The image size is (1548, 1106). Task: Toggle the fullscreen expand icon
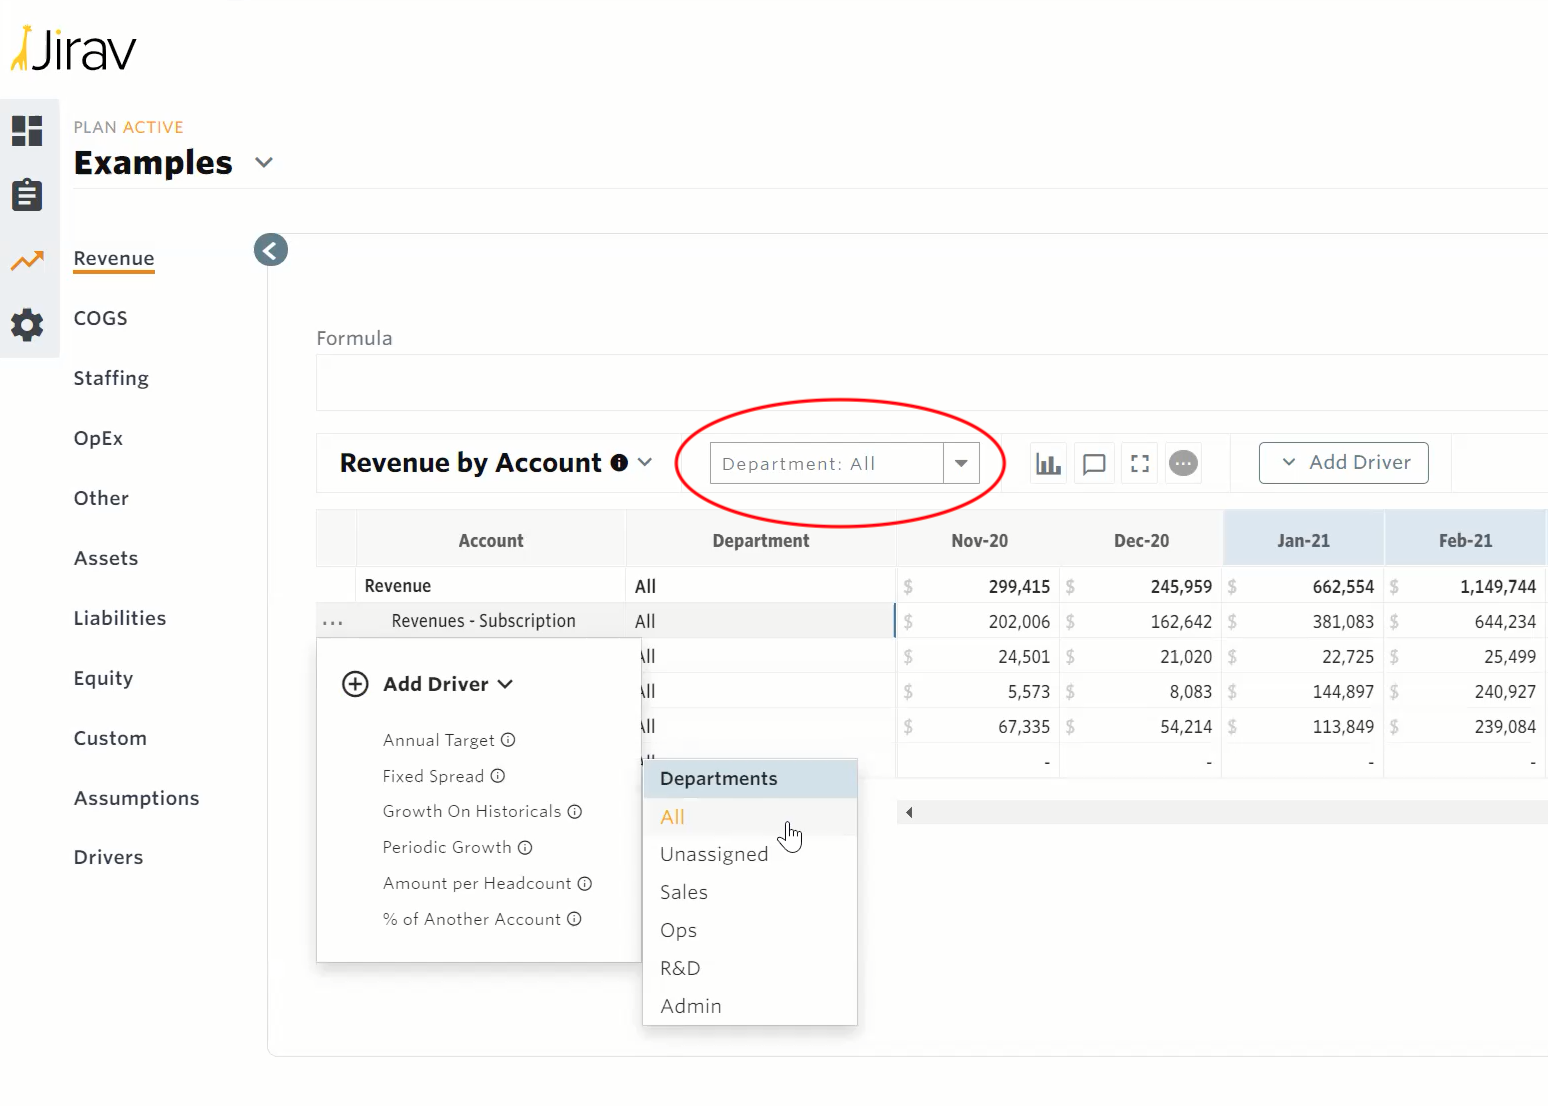(x=1140, y=464)
